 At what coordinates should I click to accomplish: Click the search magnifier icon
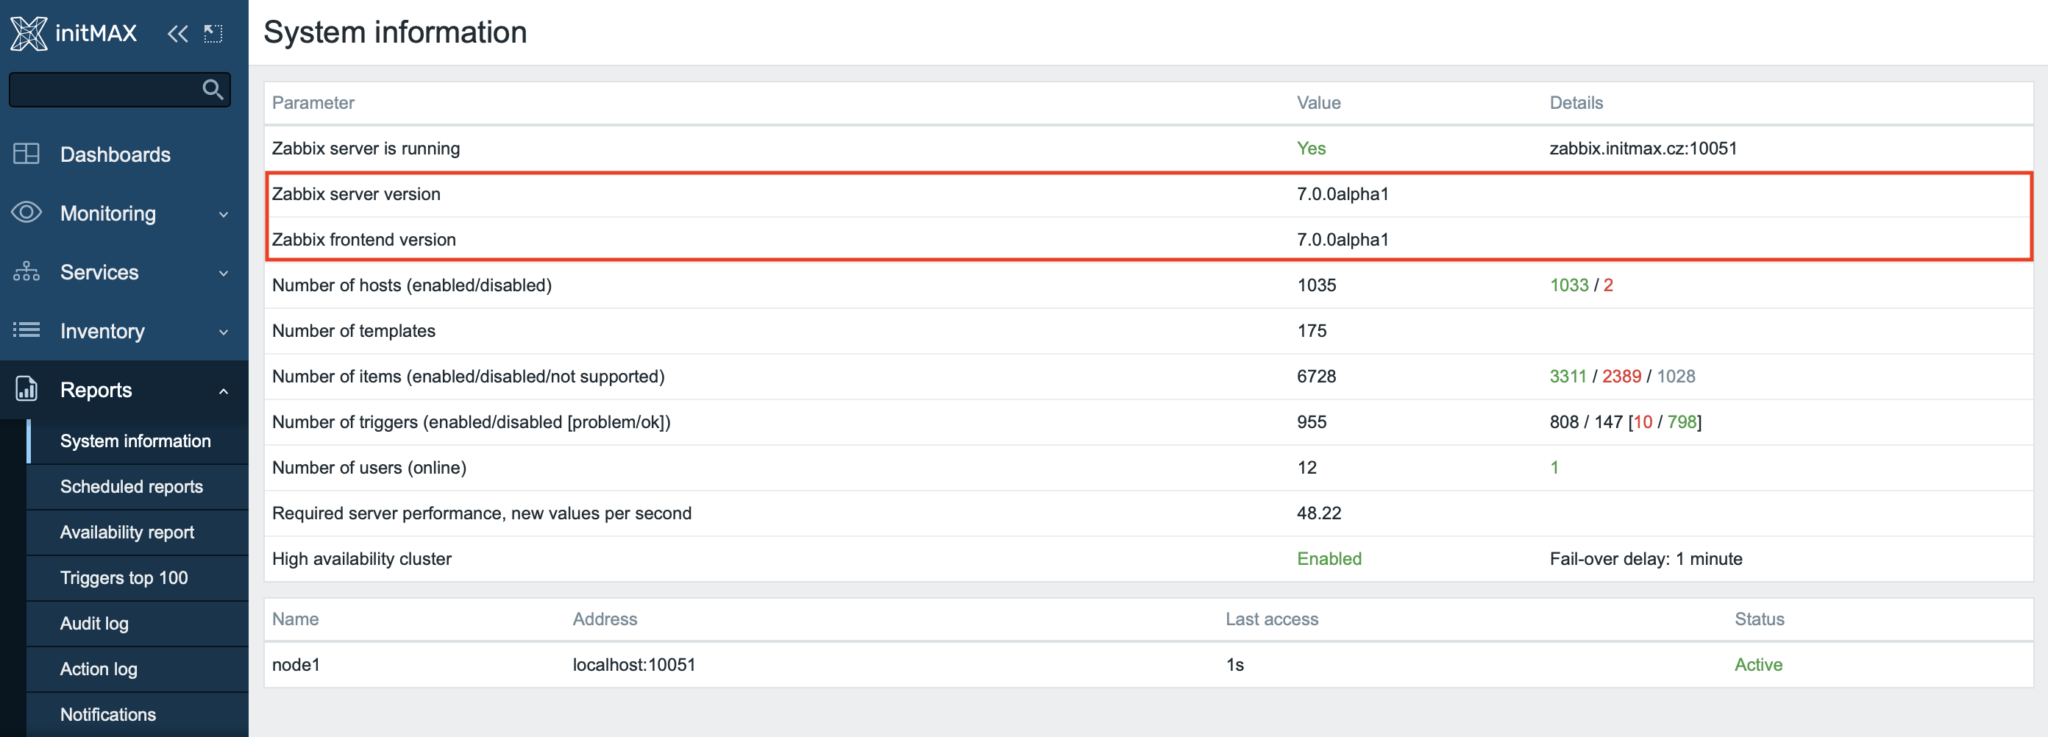click(x=212, y=89)
